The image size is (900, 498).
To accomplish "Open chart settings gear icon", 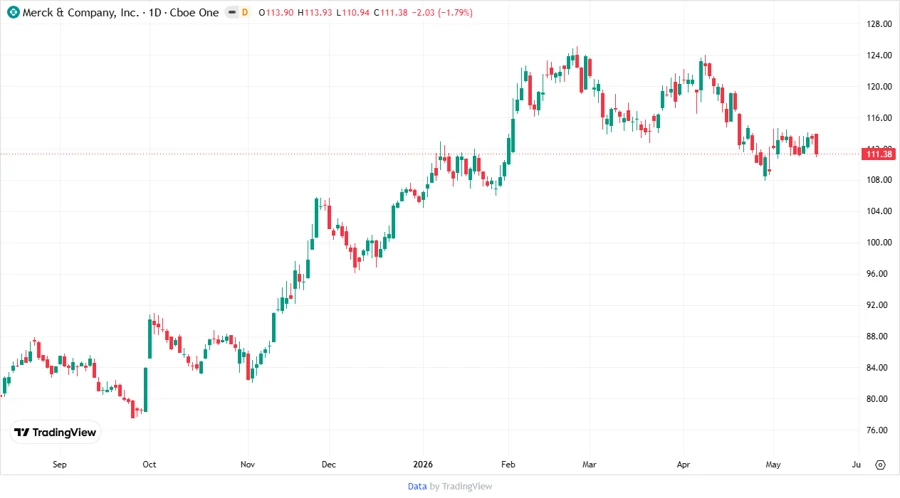I will (880, 465).
